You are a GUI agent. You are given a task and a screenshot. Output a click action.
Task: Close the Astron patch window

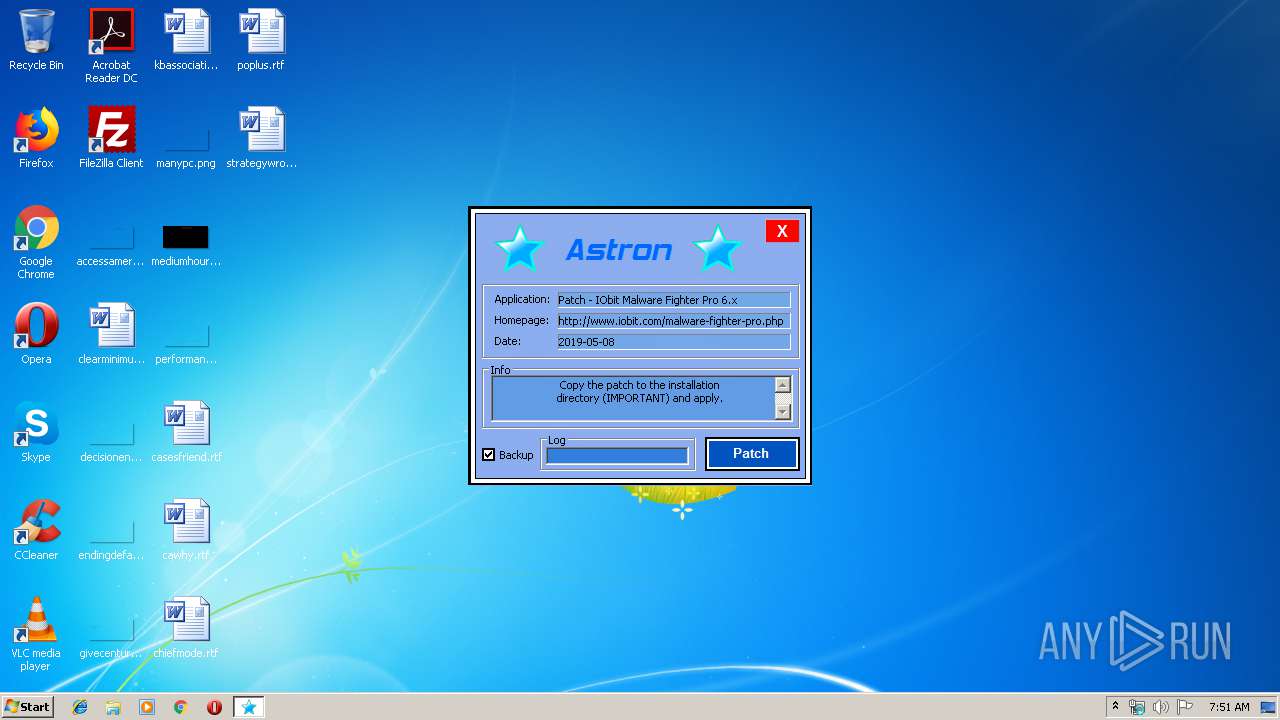782,231
